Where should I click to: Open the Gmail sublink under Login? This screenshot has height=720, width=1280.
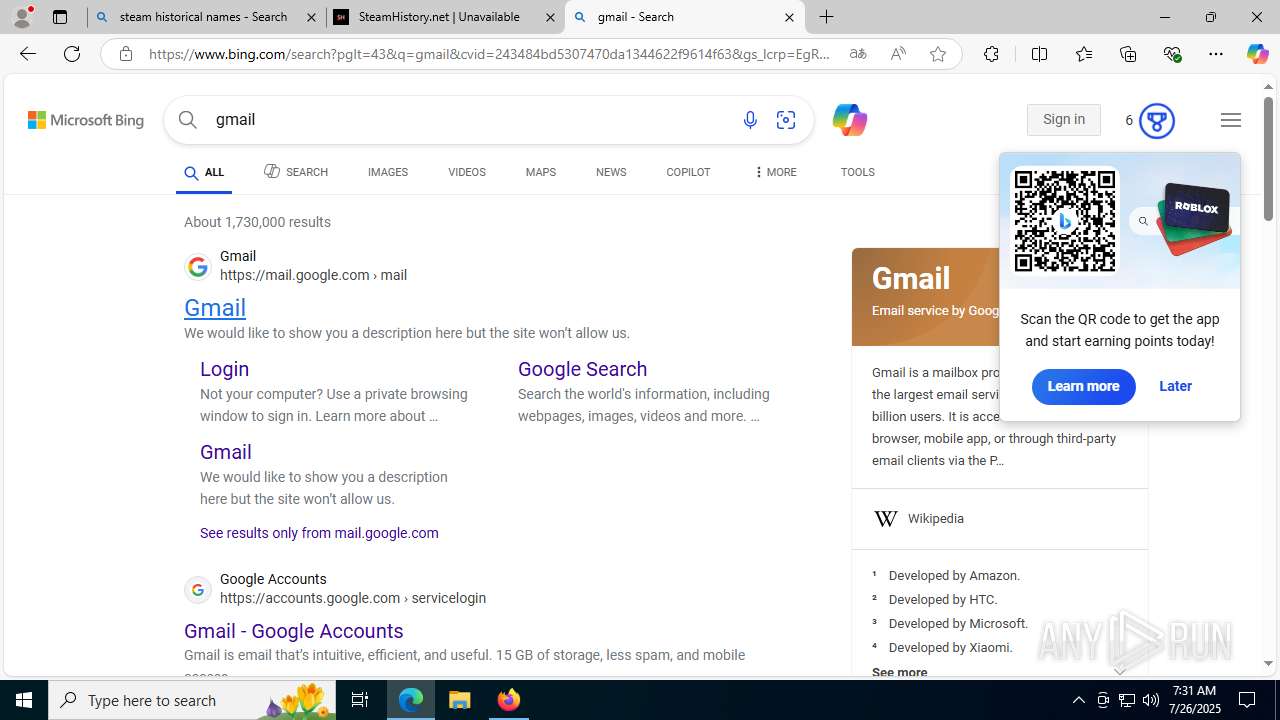(226, 452)
